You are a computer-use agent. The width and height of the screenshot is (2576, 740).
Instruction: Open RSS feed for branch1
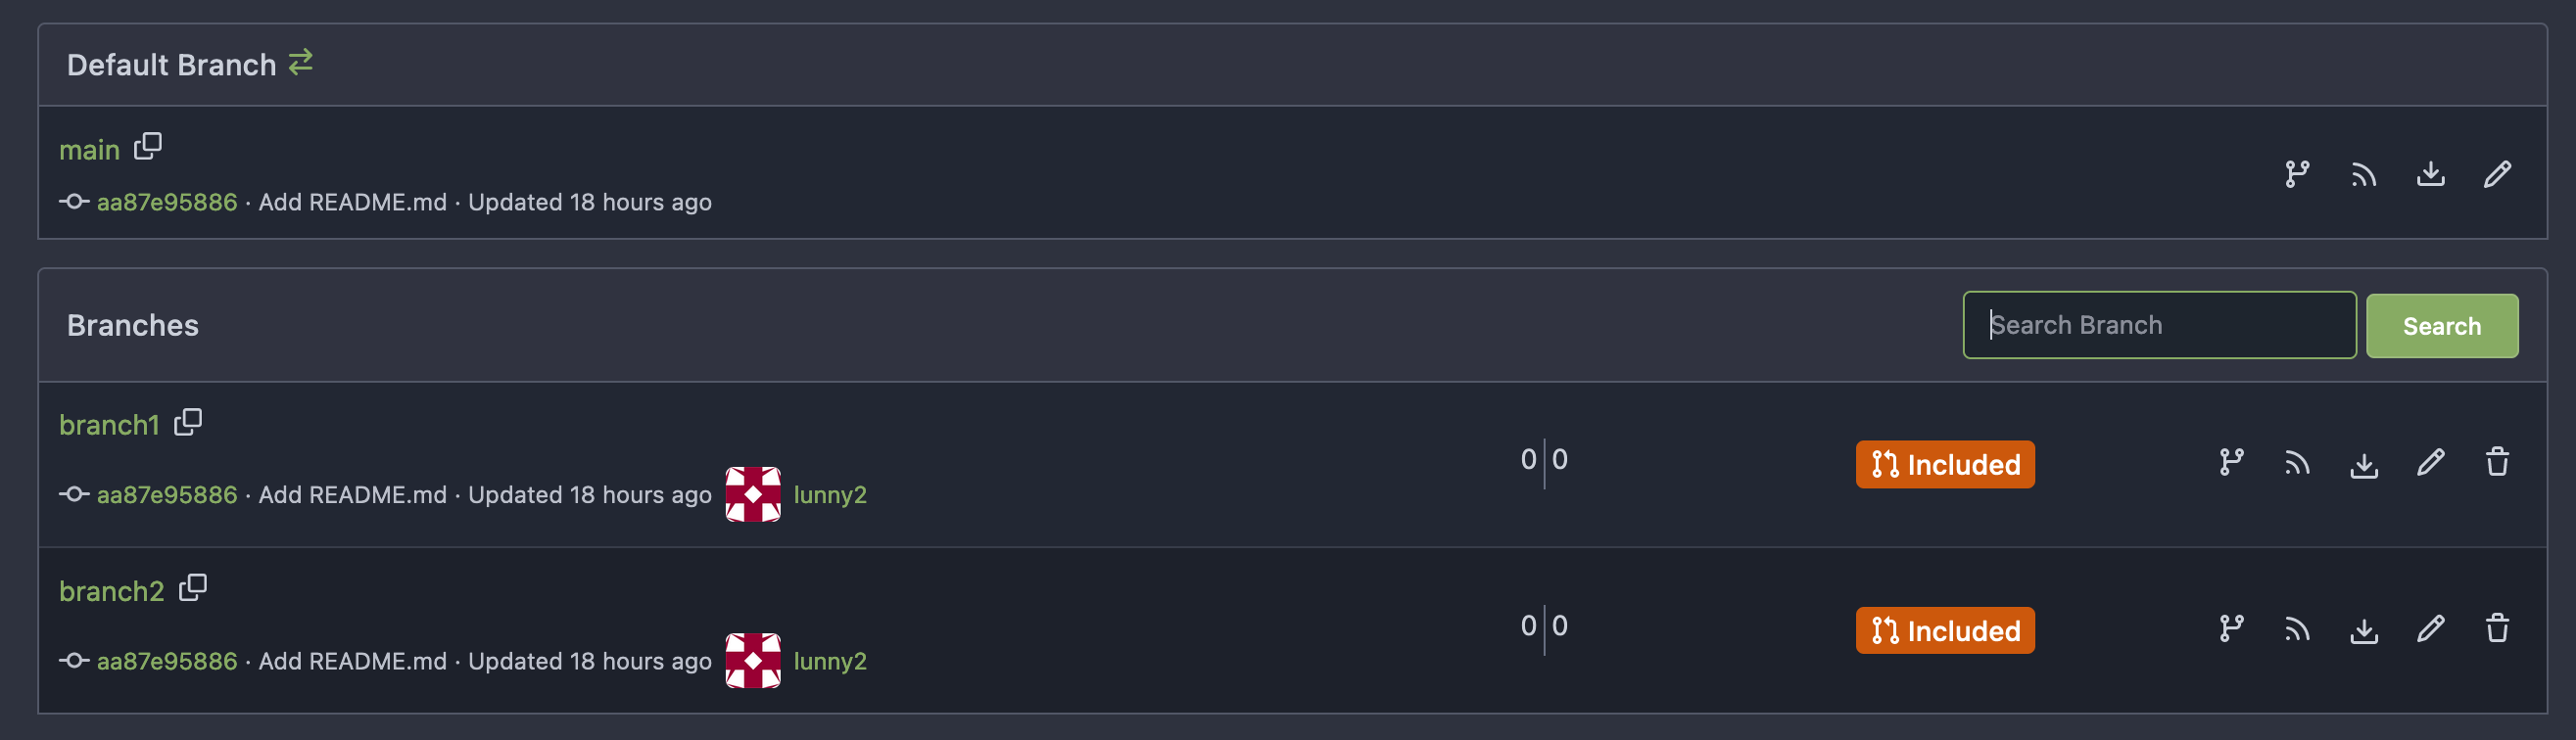[2297, 463]
